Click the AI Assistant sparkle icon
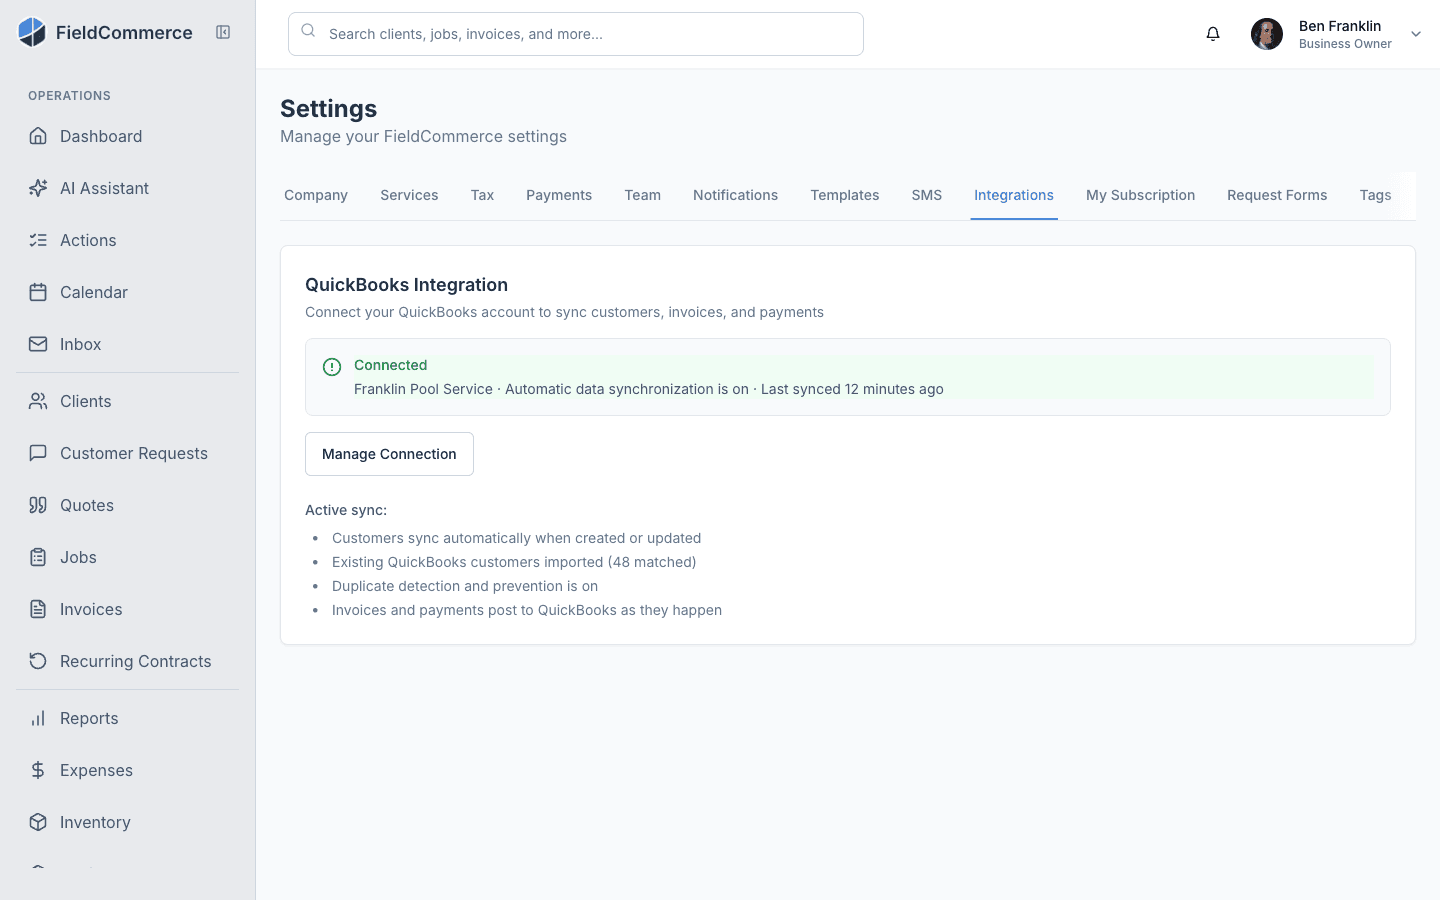Viewport: 1440px width, 900px height. click(x=38, y=188)
